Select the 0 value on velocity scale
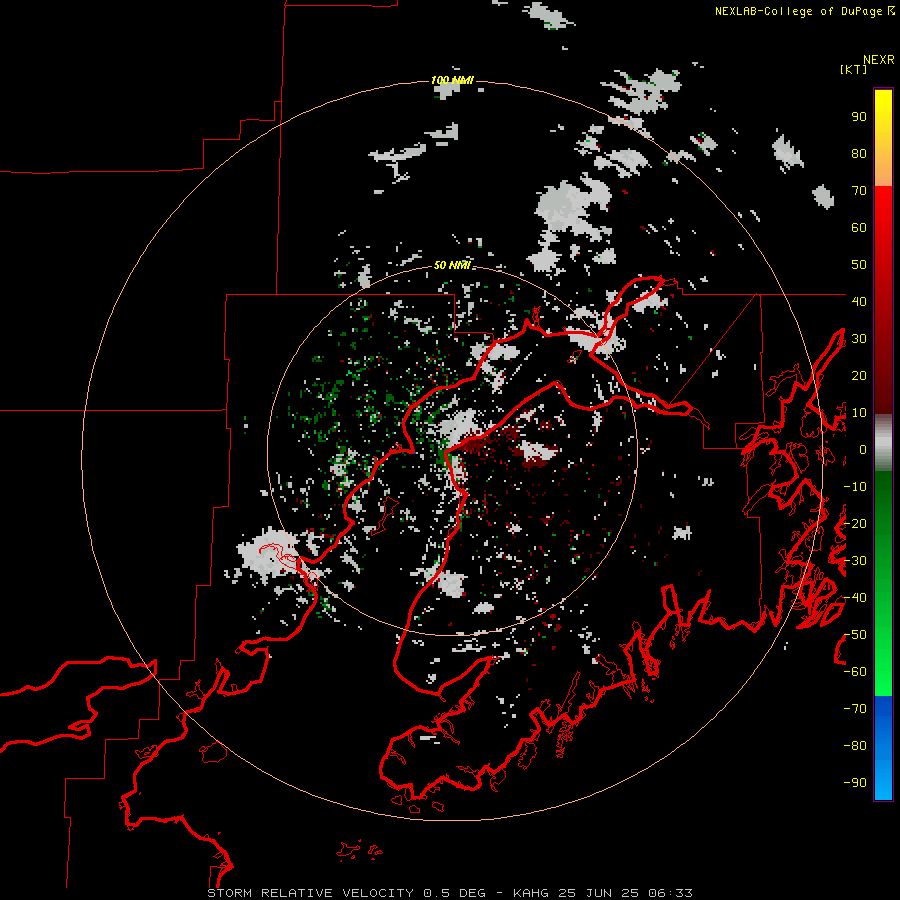 click(x=863, y=449)
